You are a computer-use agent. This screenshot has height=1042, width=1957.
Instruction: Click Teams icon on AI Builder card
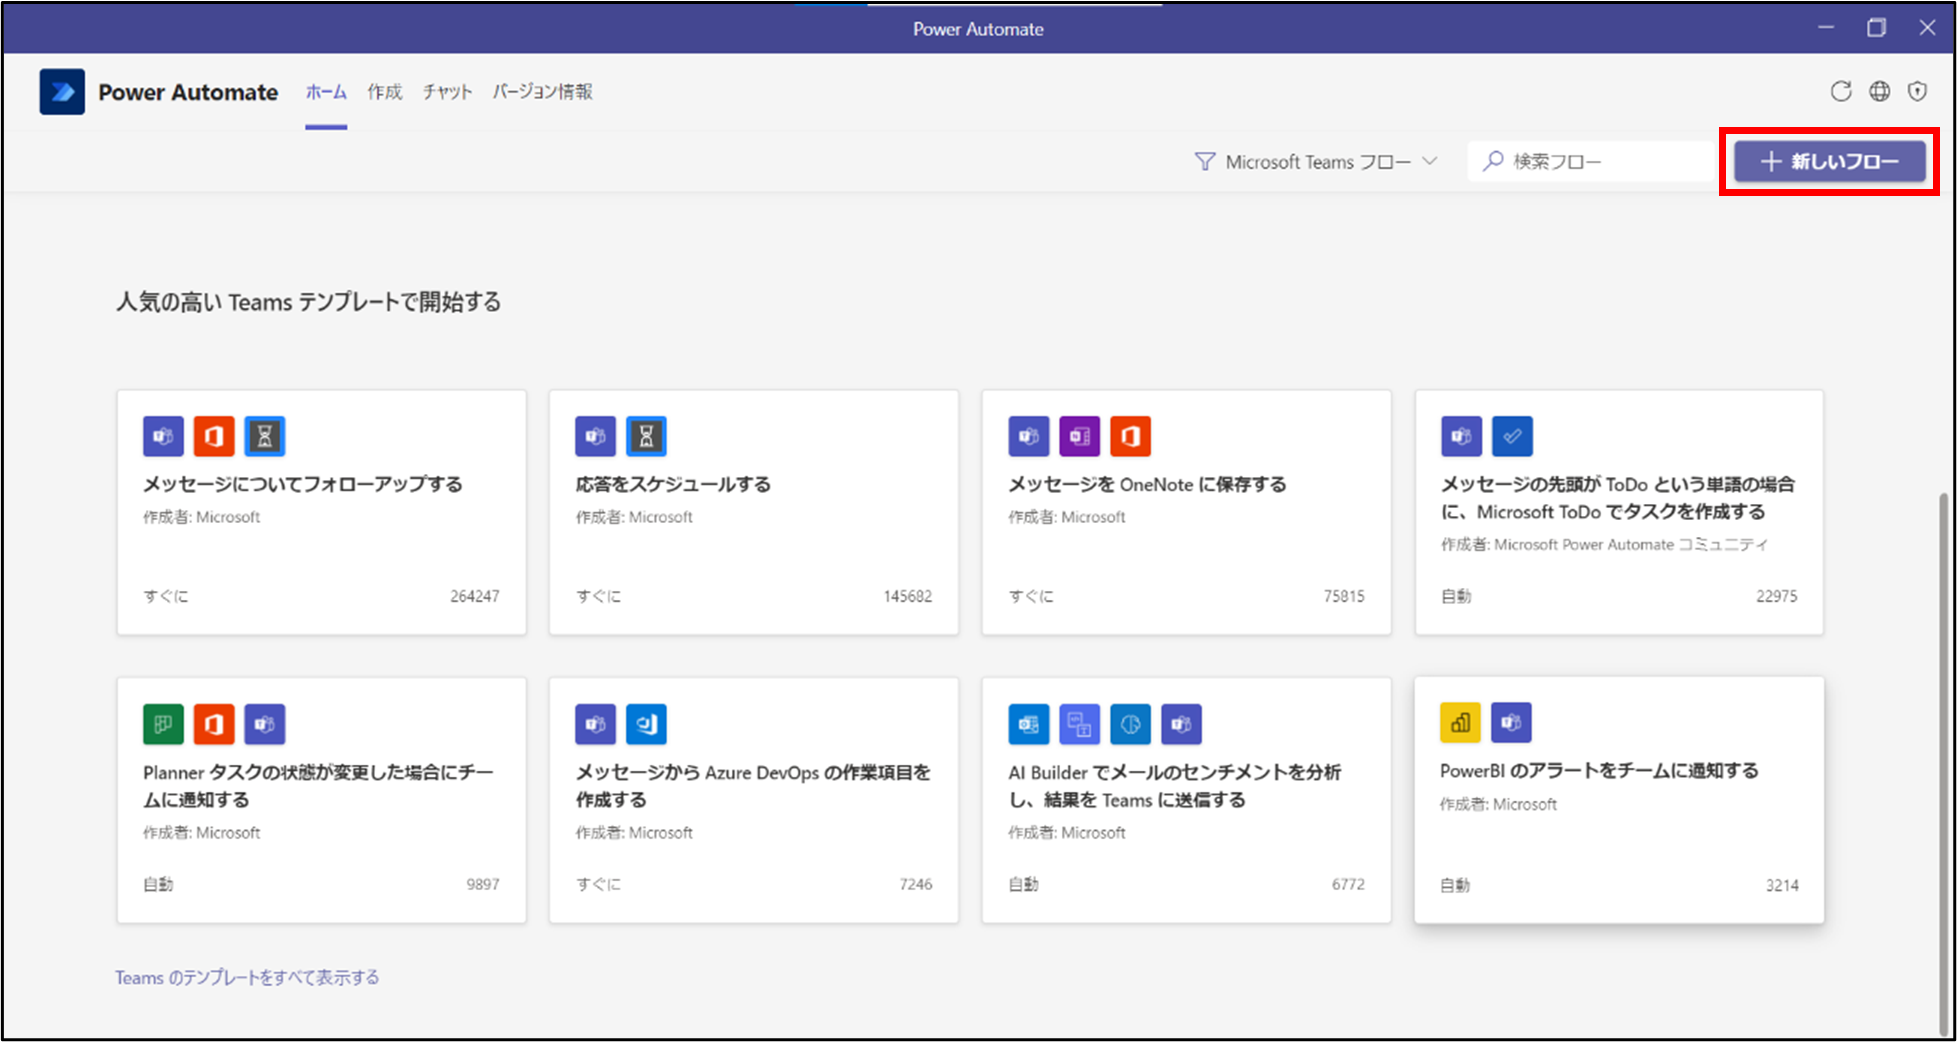1181,724
